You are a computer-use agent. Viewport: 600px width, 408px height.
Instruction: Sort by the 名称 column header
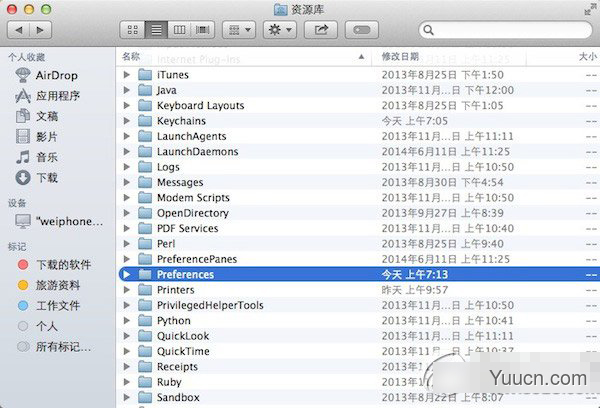coord(243,57)
